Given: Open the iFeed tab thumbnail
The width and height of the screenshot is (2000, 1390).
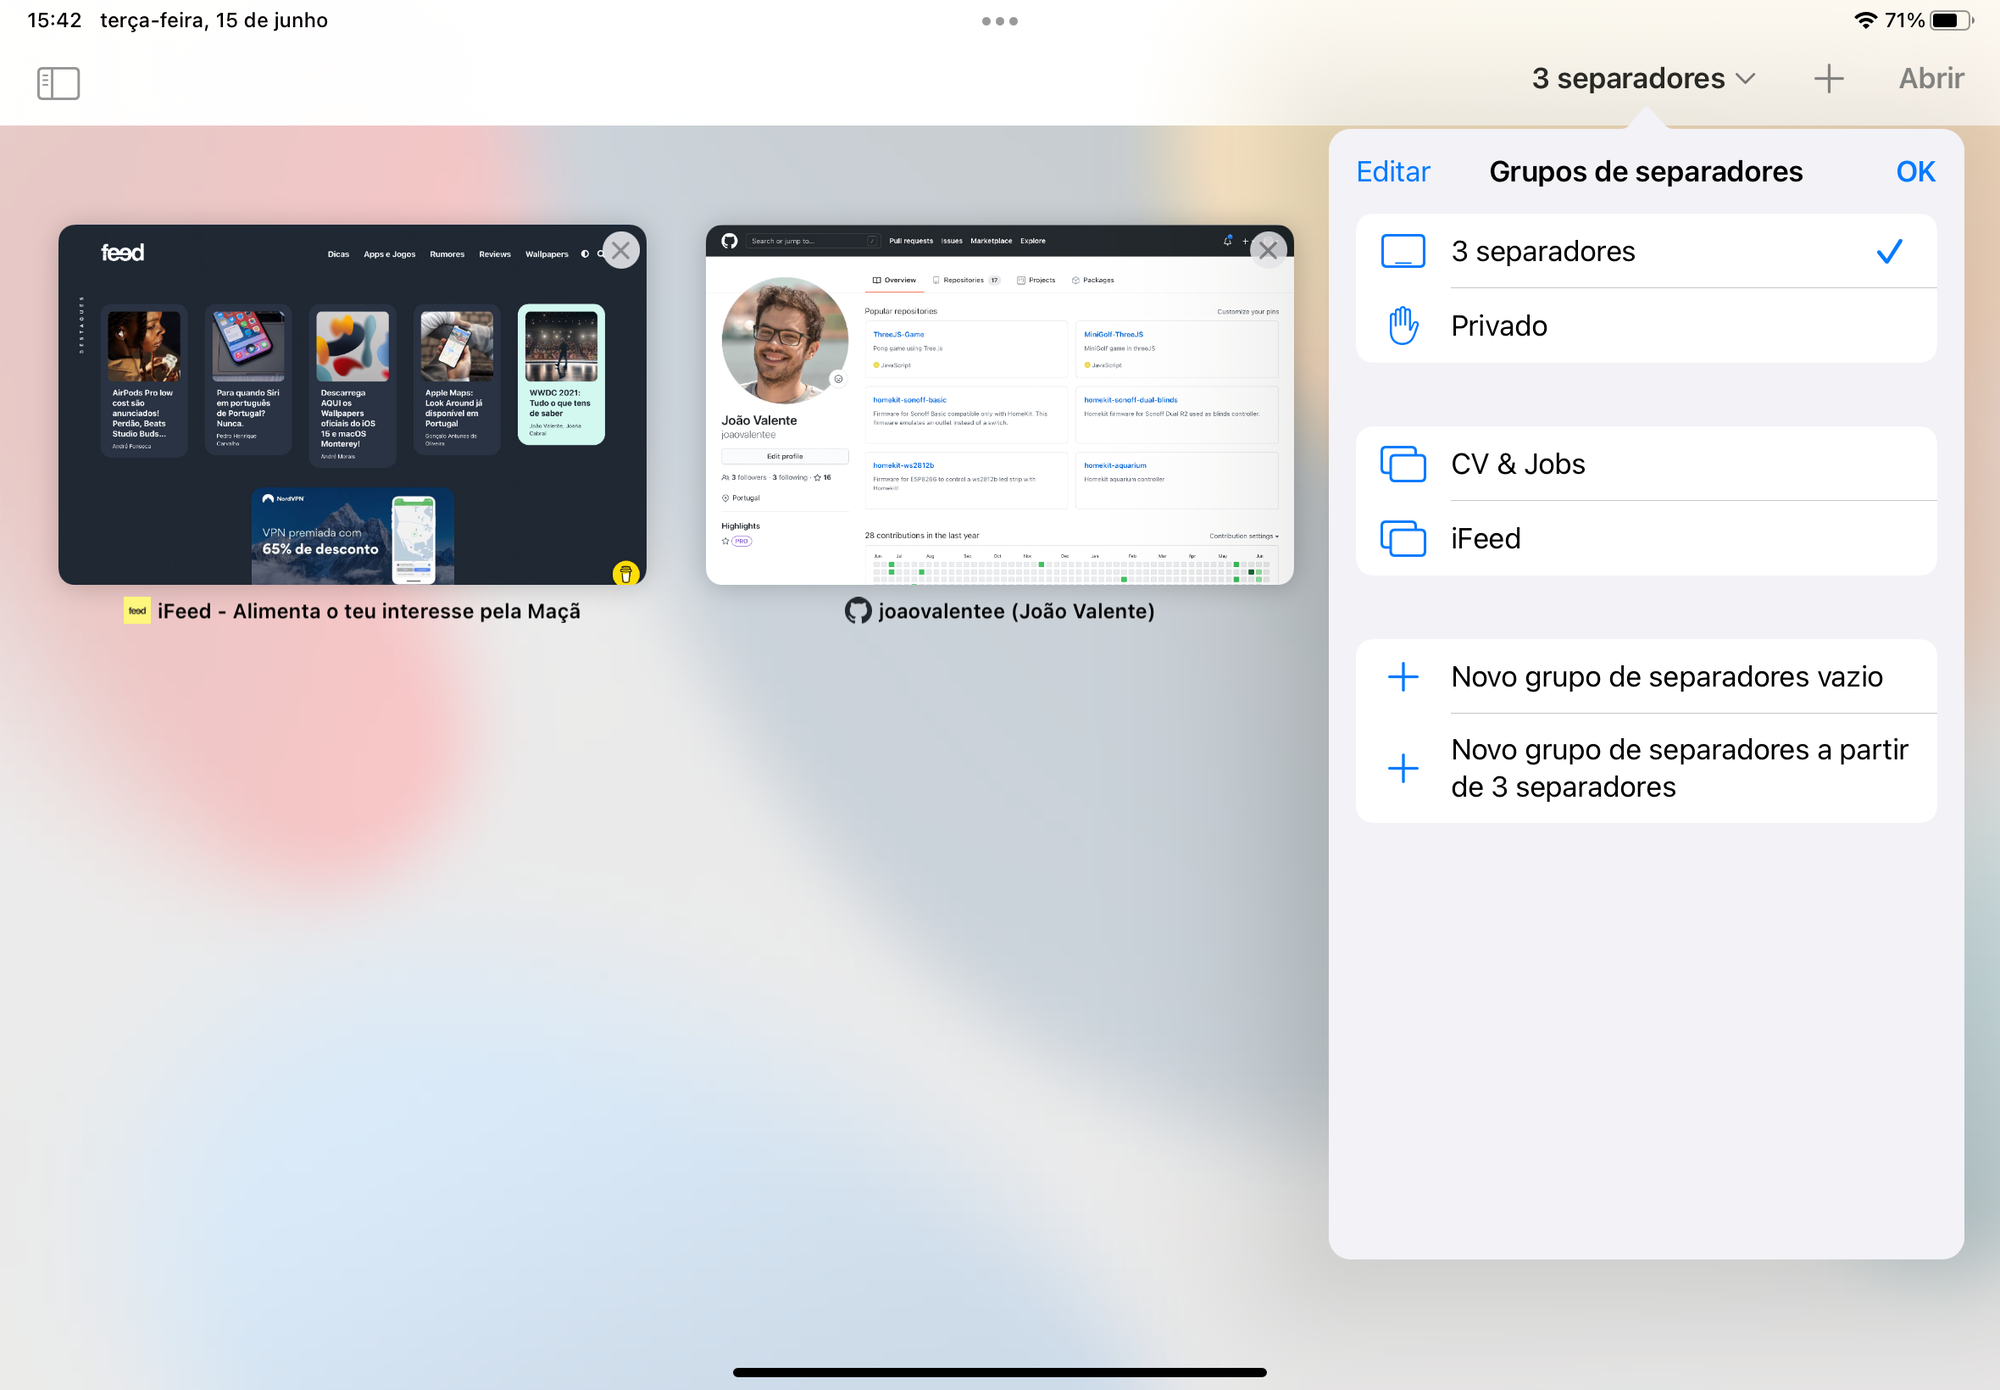Looking at the screenshot, I should click(352, 404).
